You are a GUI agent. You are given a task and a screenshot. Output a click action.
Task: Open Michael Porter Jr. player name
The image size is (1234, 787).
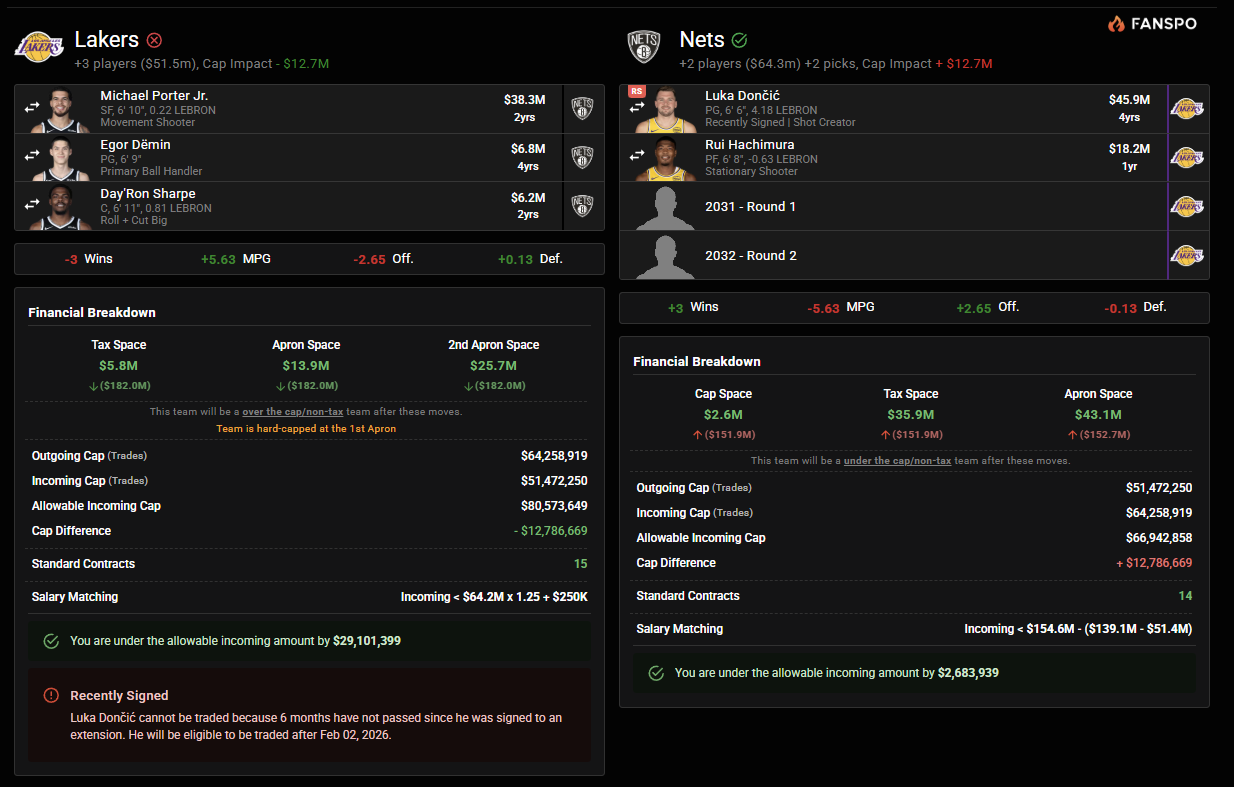point(154,96)
